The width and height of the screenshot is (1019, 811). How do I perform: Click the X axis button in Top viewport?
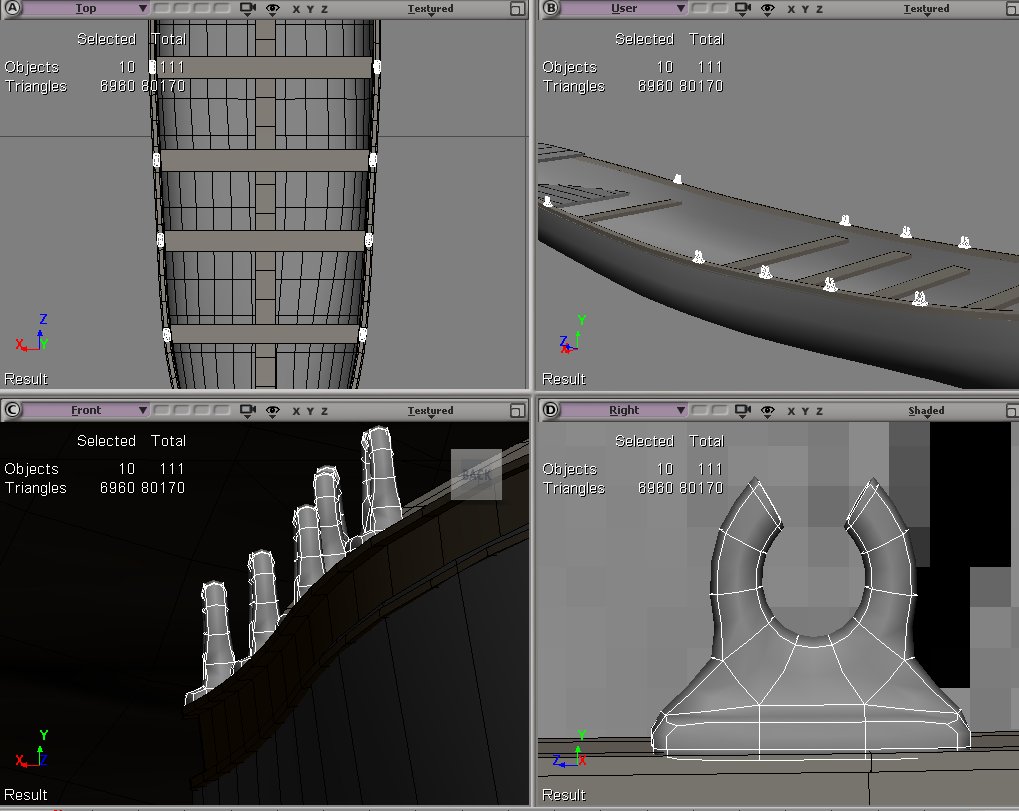tap(296, 9)
